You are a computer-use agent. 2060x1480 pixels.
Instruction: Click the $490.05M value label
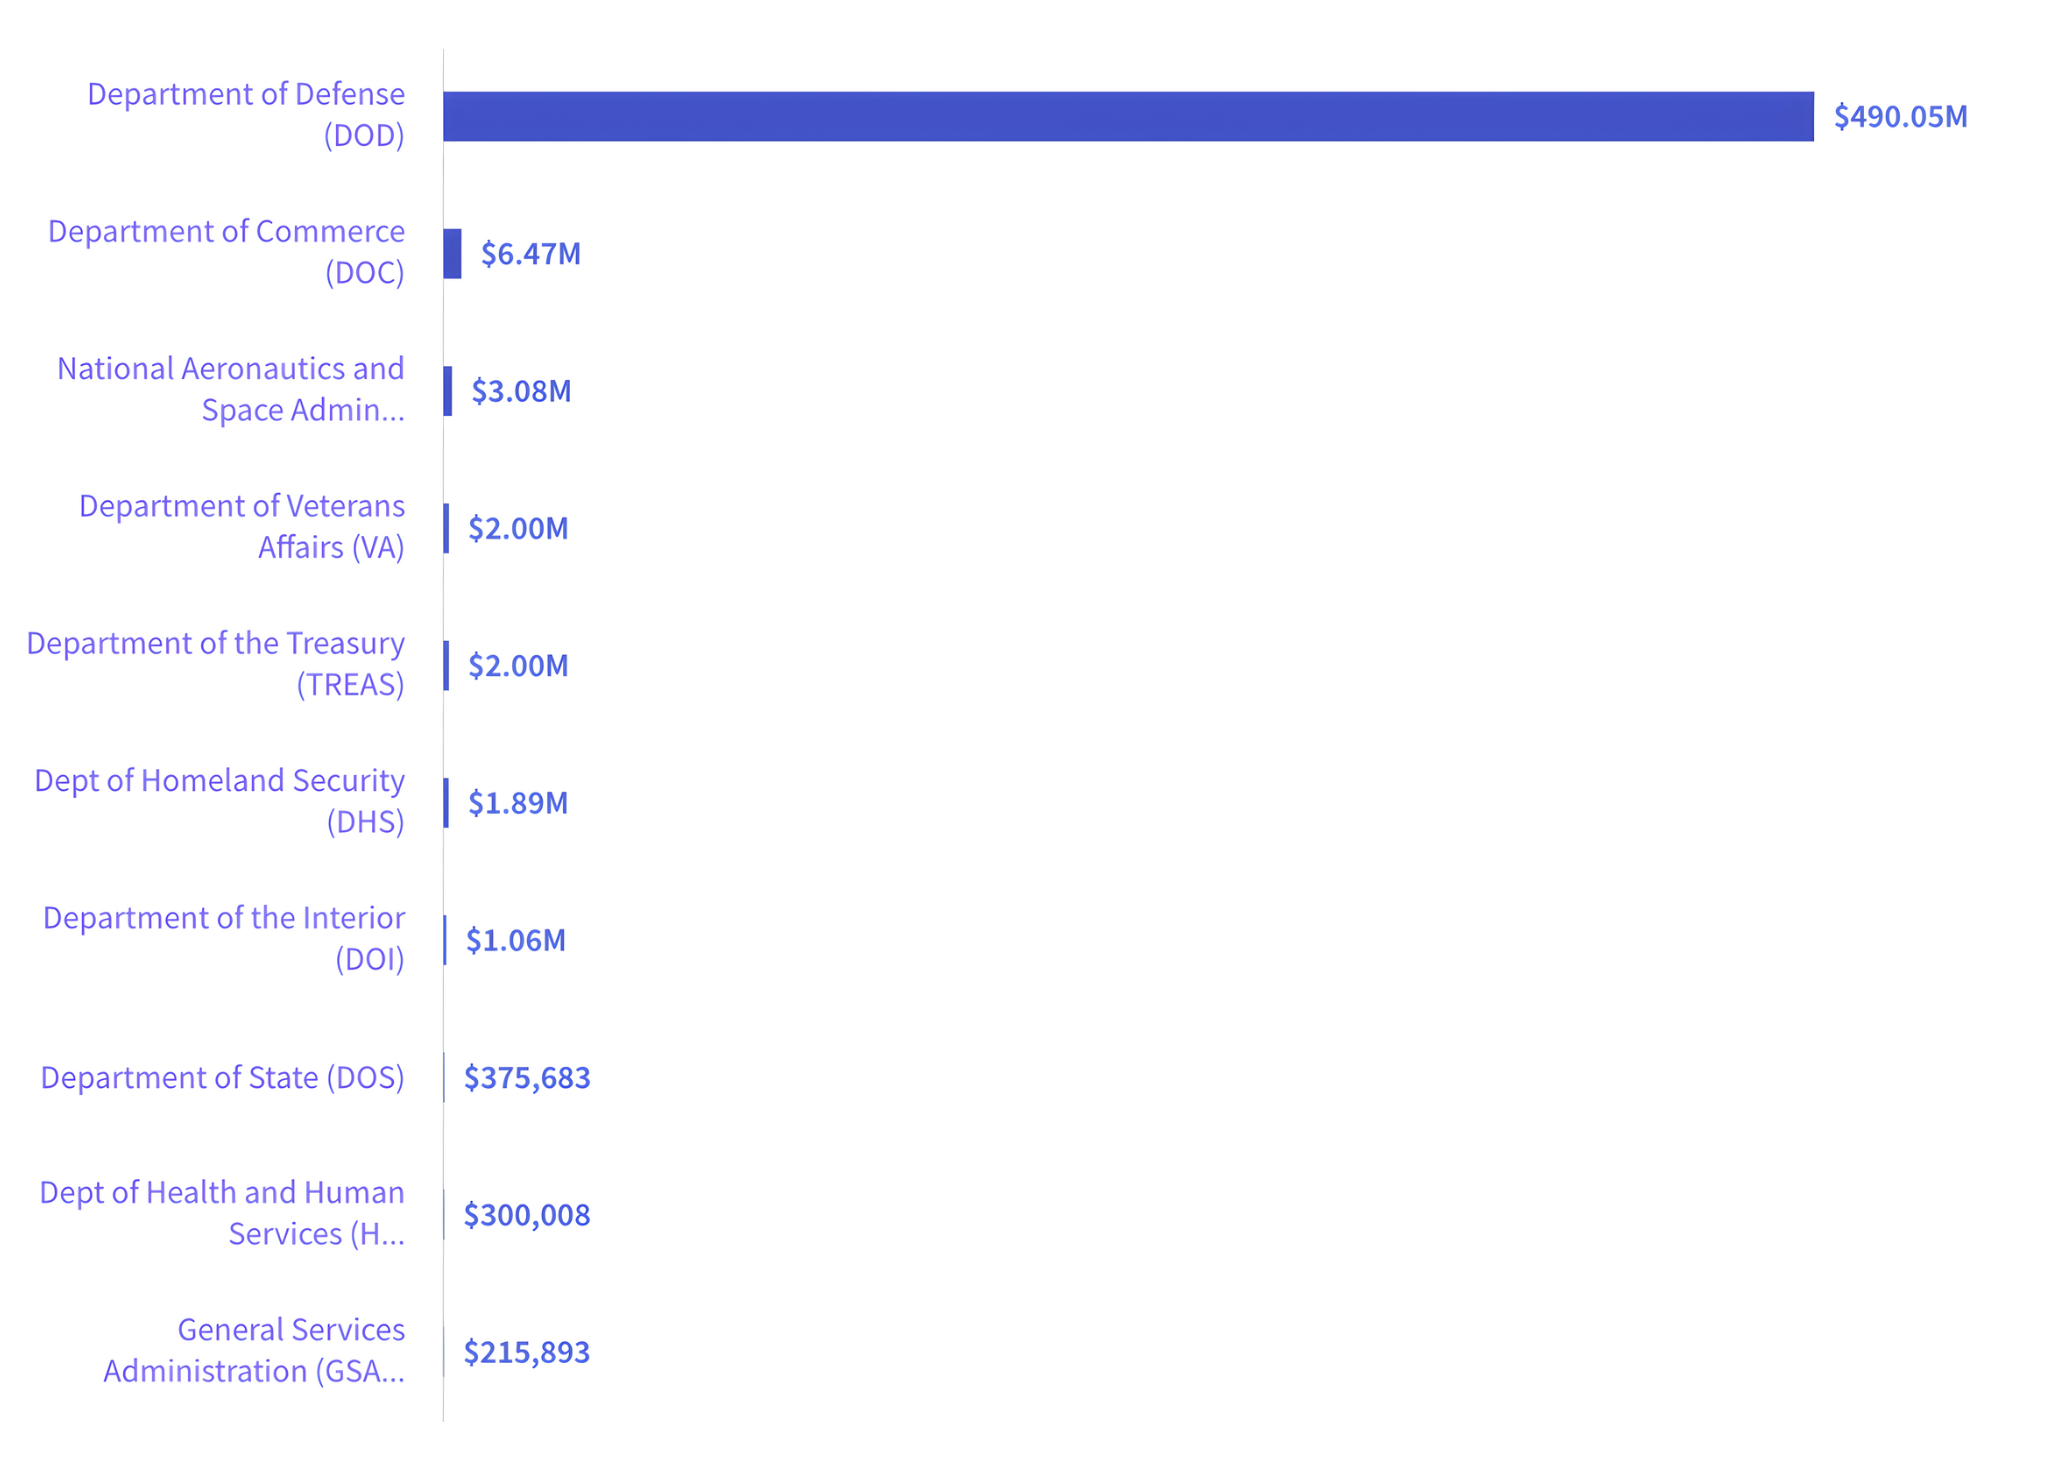pyautogui.click(x=1900, y=117)
